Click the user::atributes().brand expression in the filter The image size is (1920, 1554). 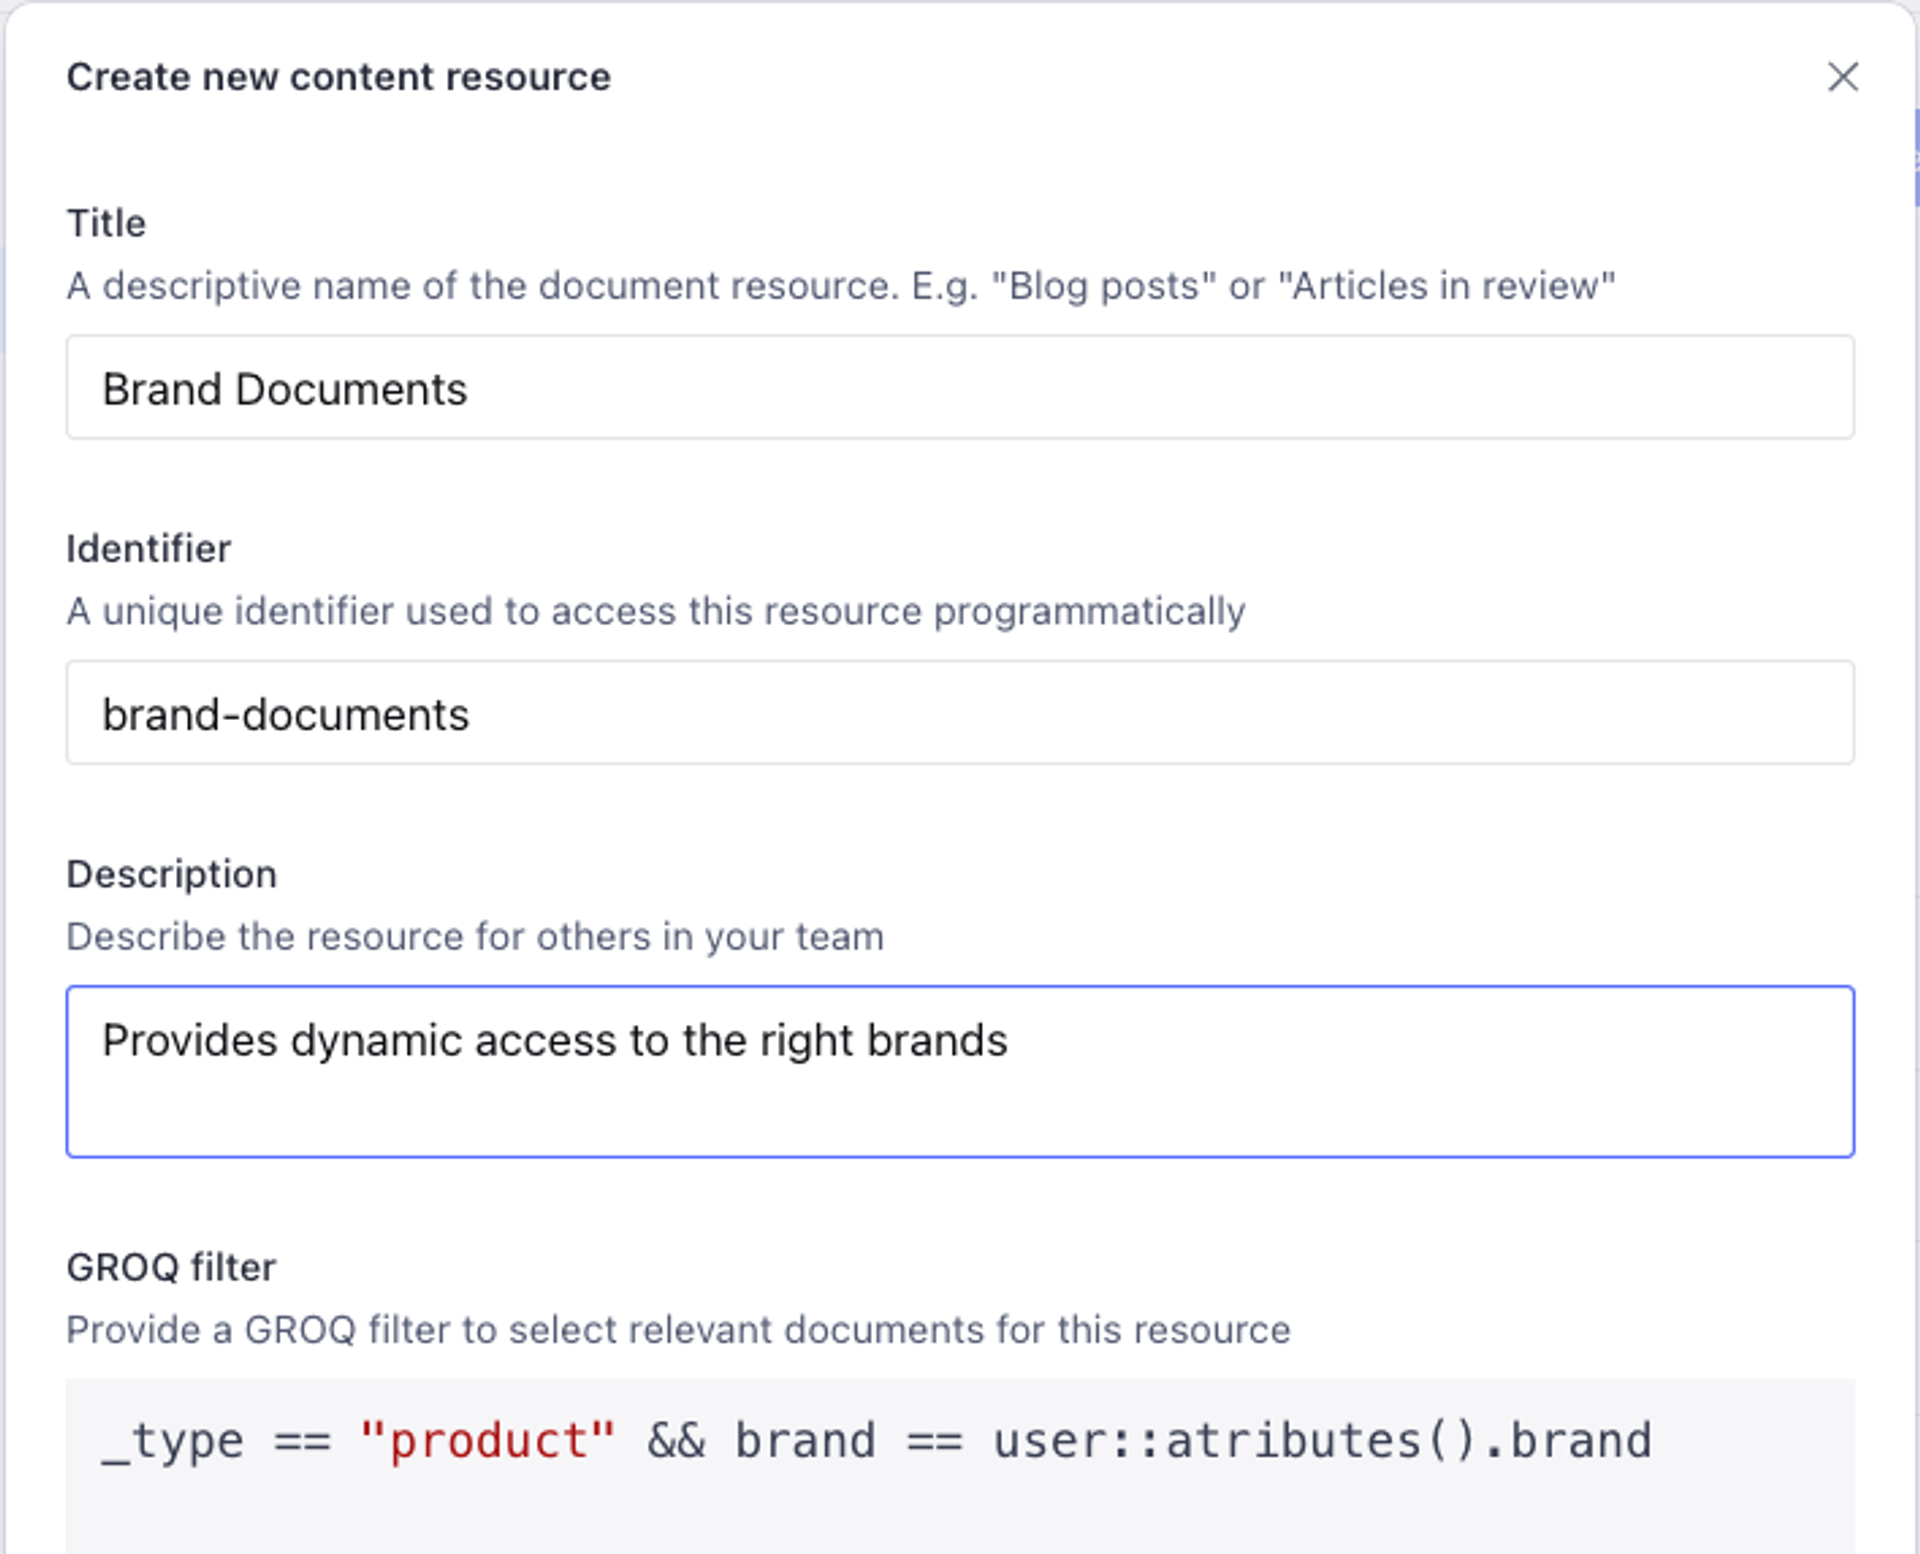point(1322,1441)
